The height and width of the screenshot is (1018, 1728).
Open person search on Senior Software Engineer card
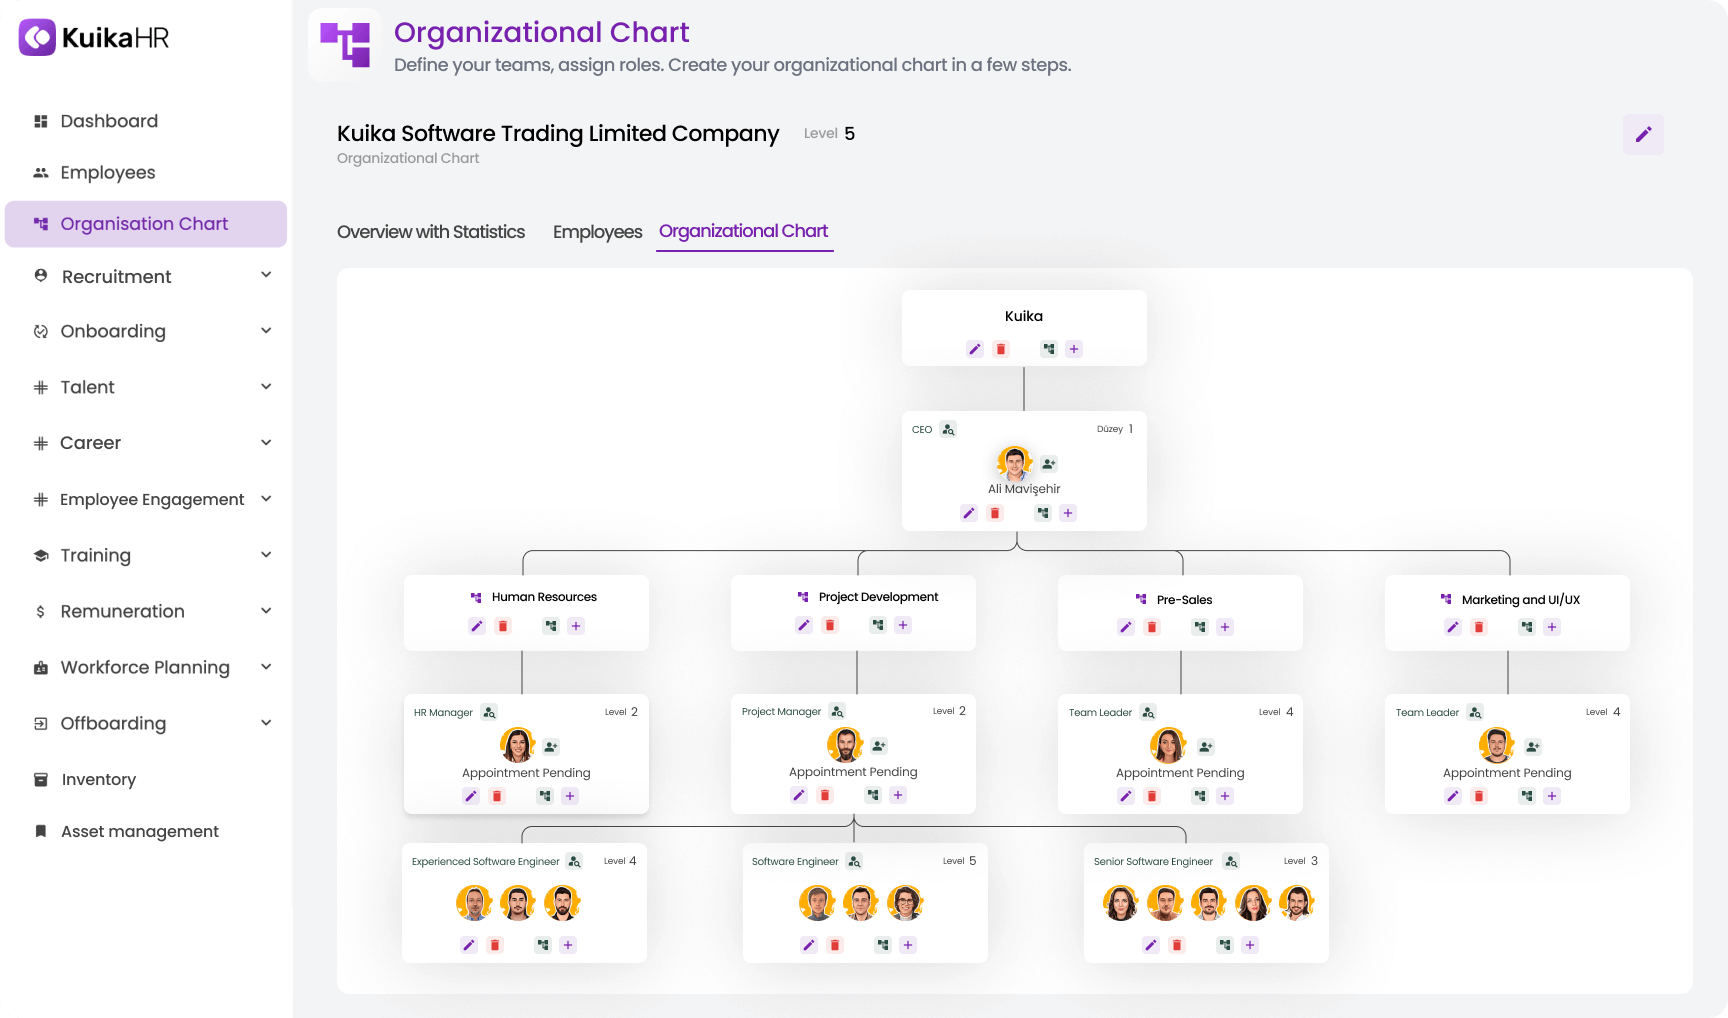(x=1230, y=861)
